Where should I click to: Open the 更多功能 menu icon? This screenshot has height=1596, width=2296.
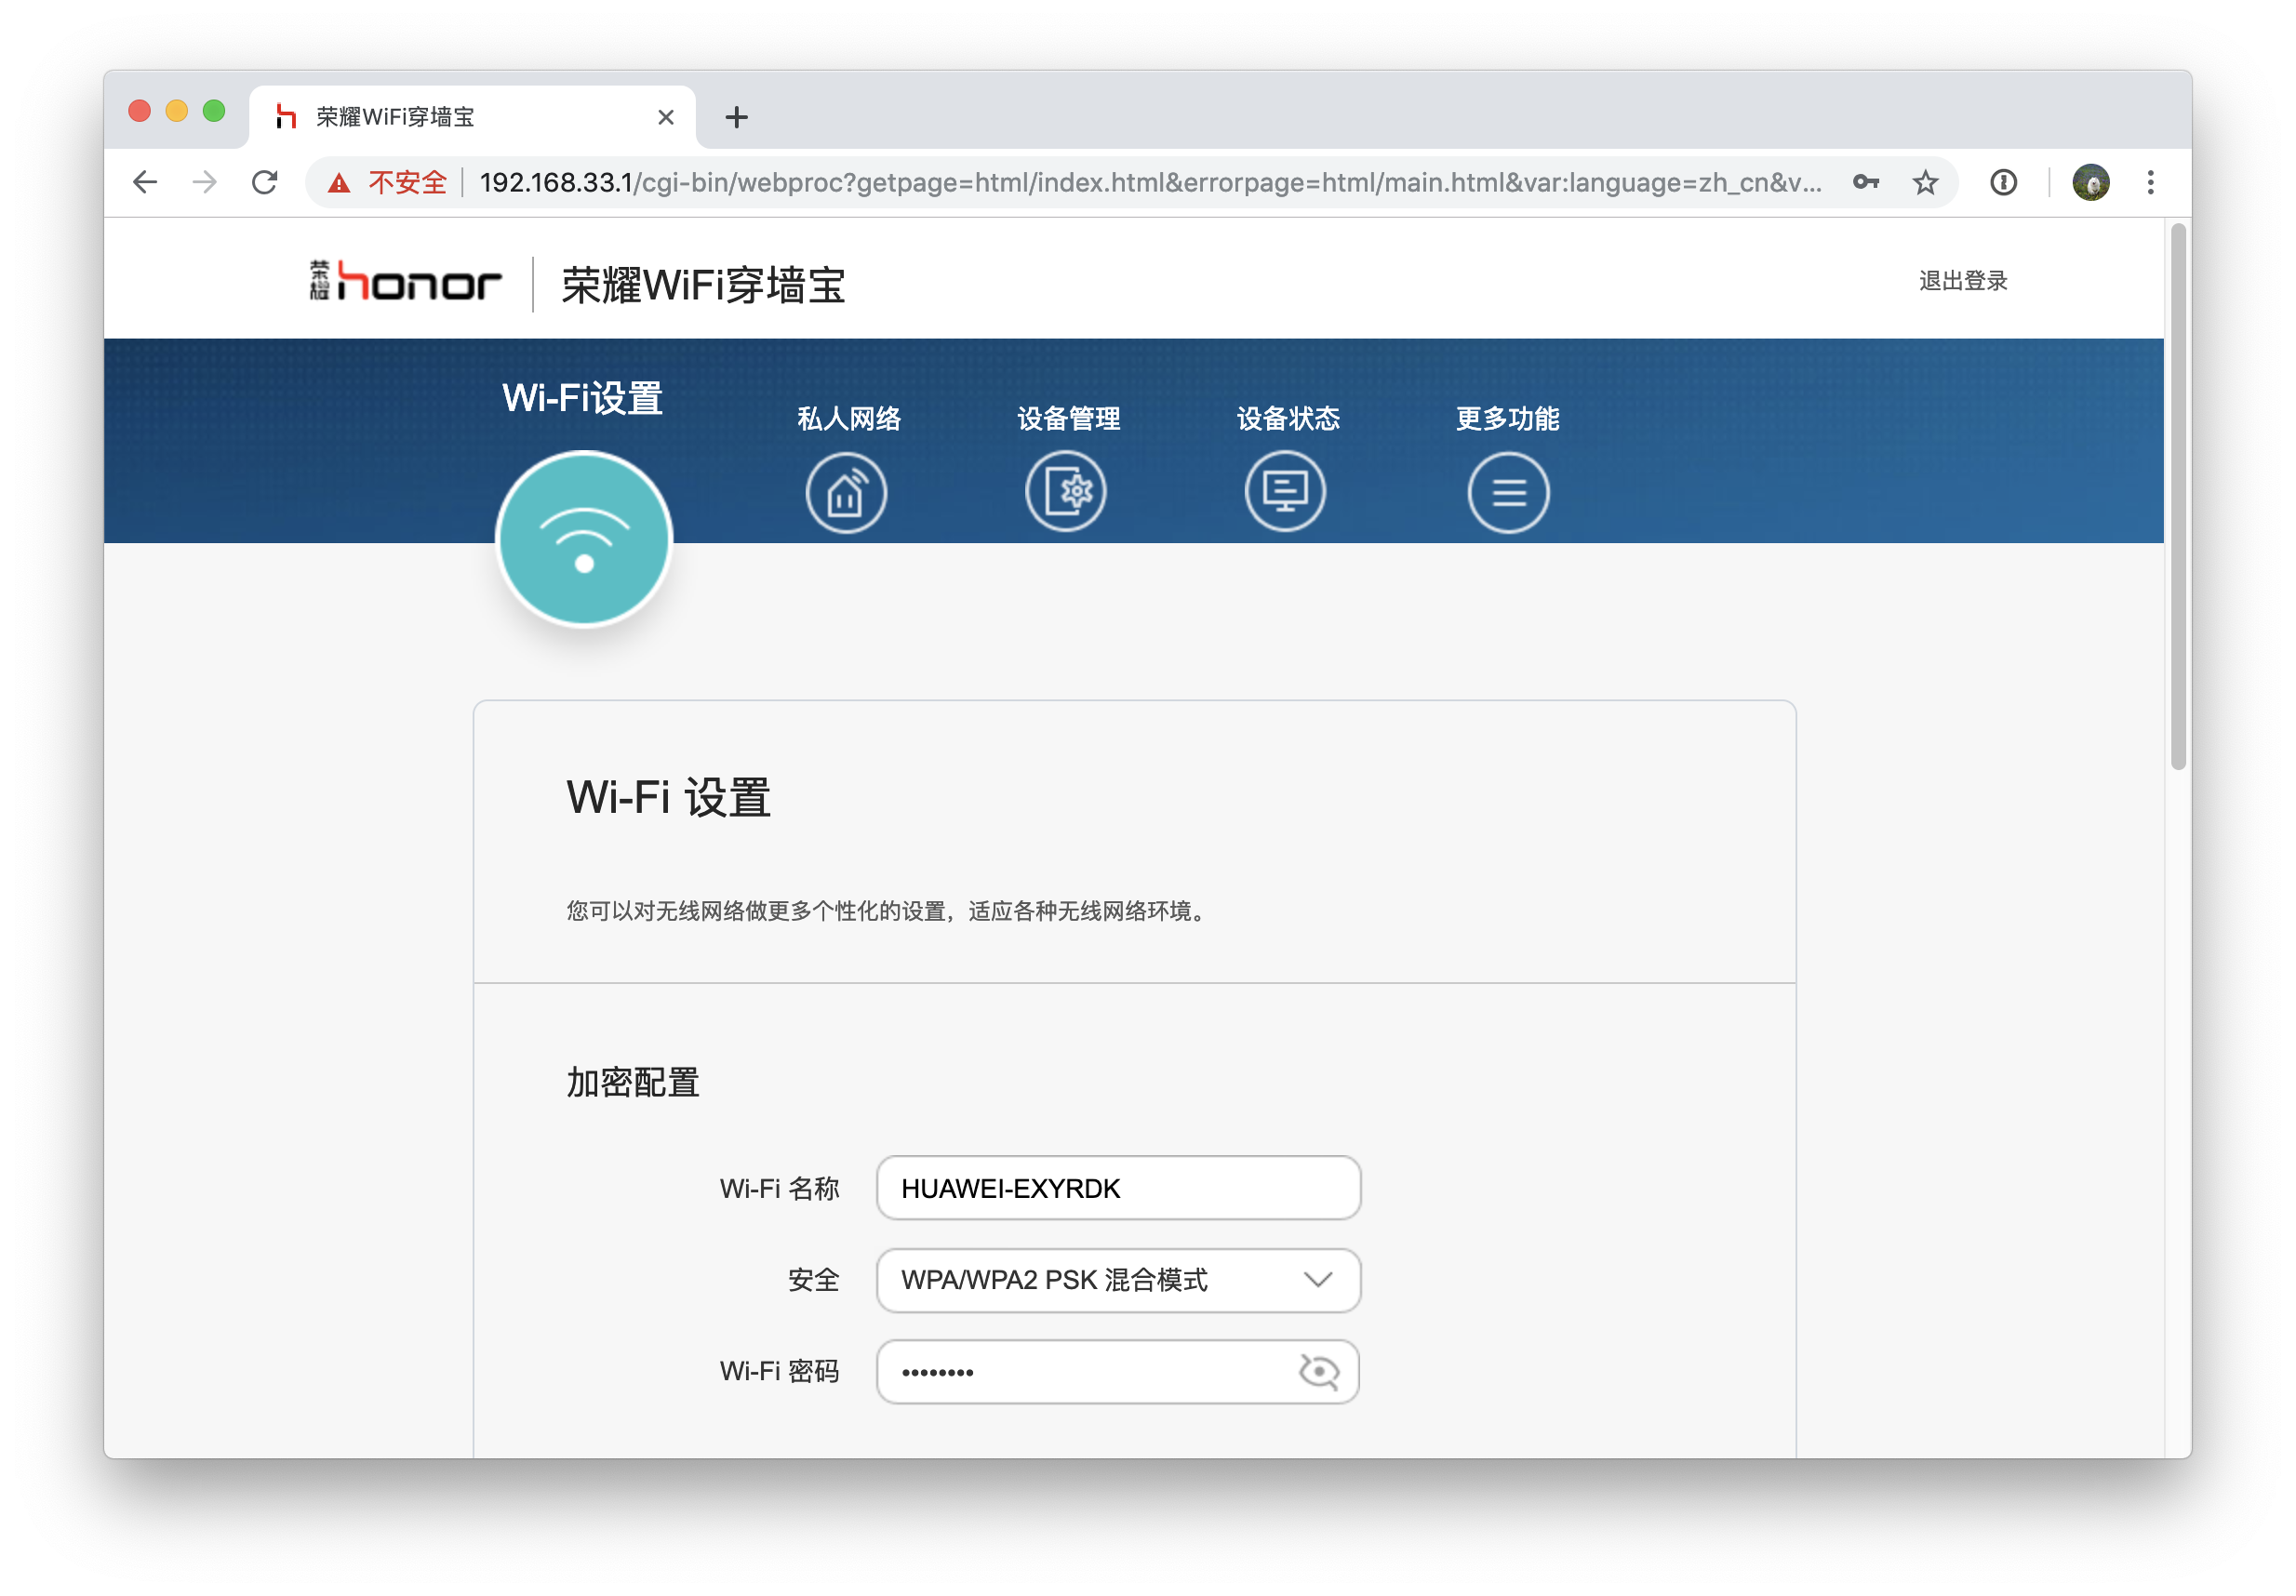click(1508, 492)
